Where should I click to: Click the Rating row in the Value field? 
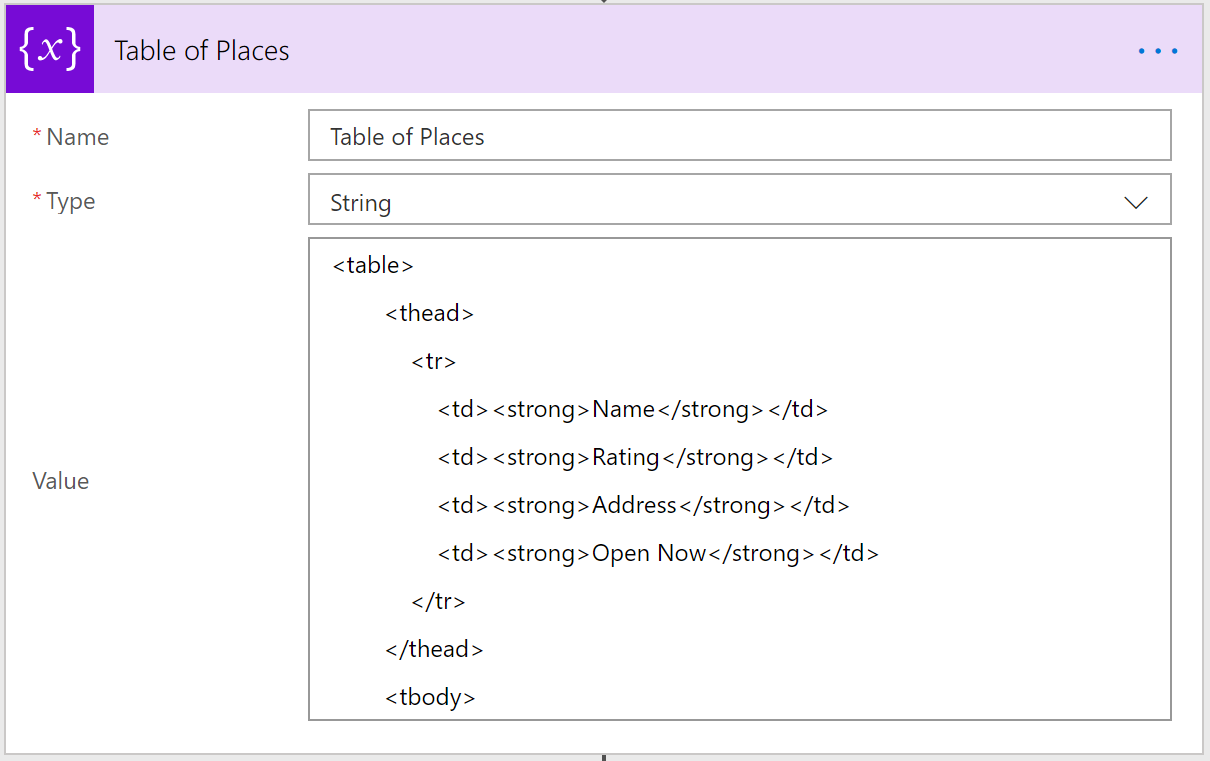point(635,457)
